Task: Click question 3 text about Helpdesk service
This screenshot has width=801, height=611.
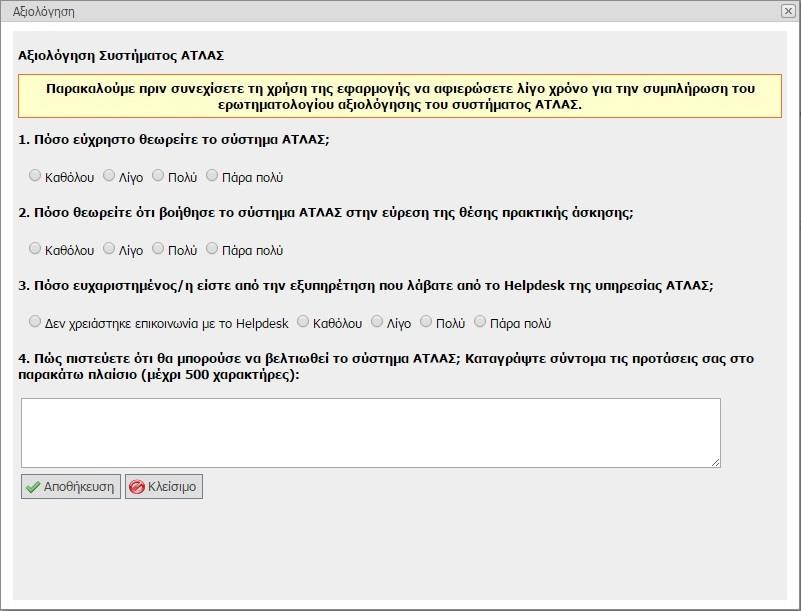Action: (x=366, y=286)
